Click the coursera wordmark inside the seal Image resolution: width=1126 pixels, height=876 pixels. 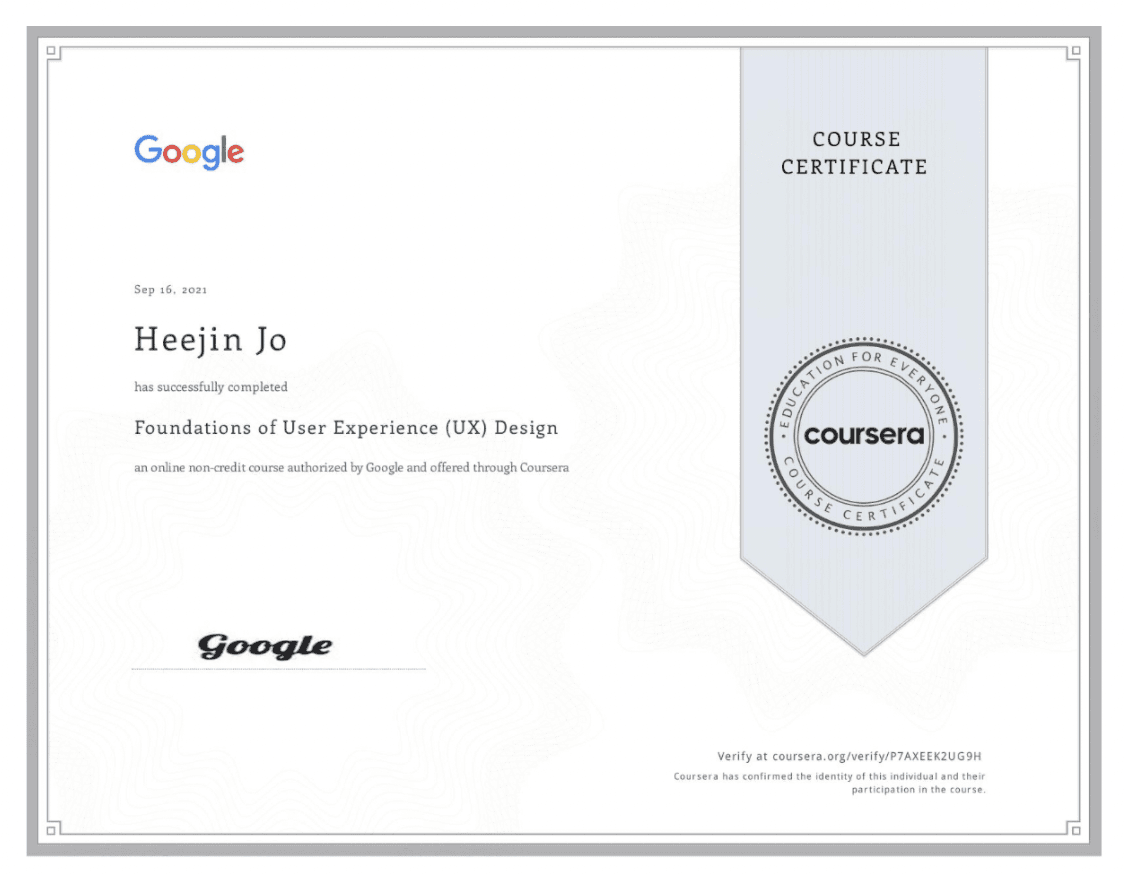click(864, 434)
